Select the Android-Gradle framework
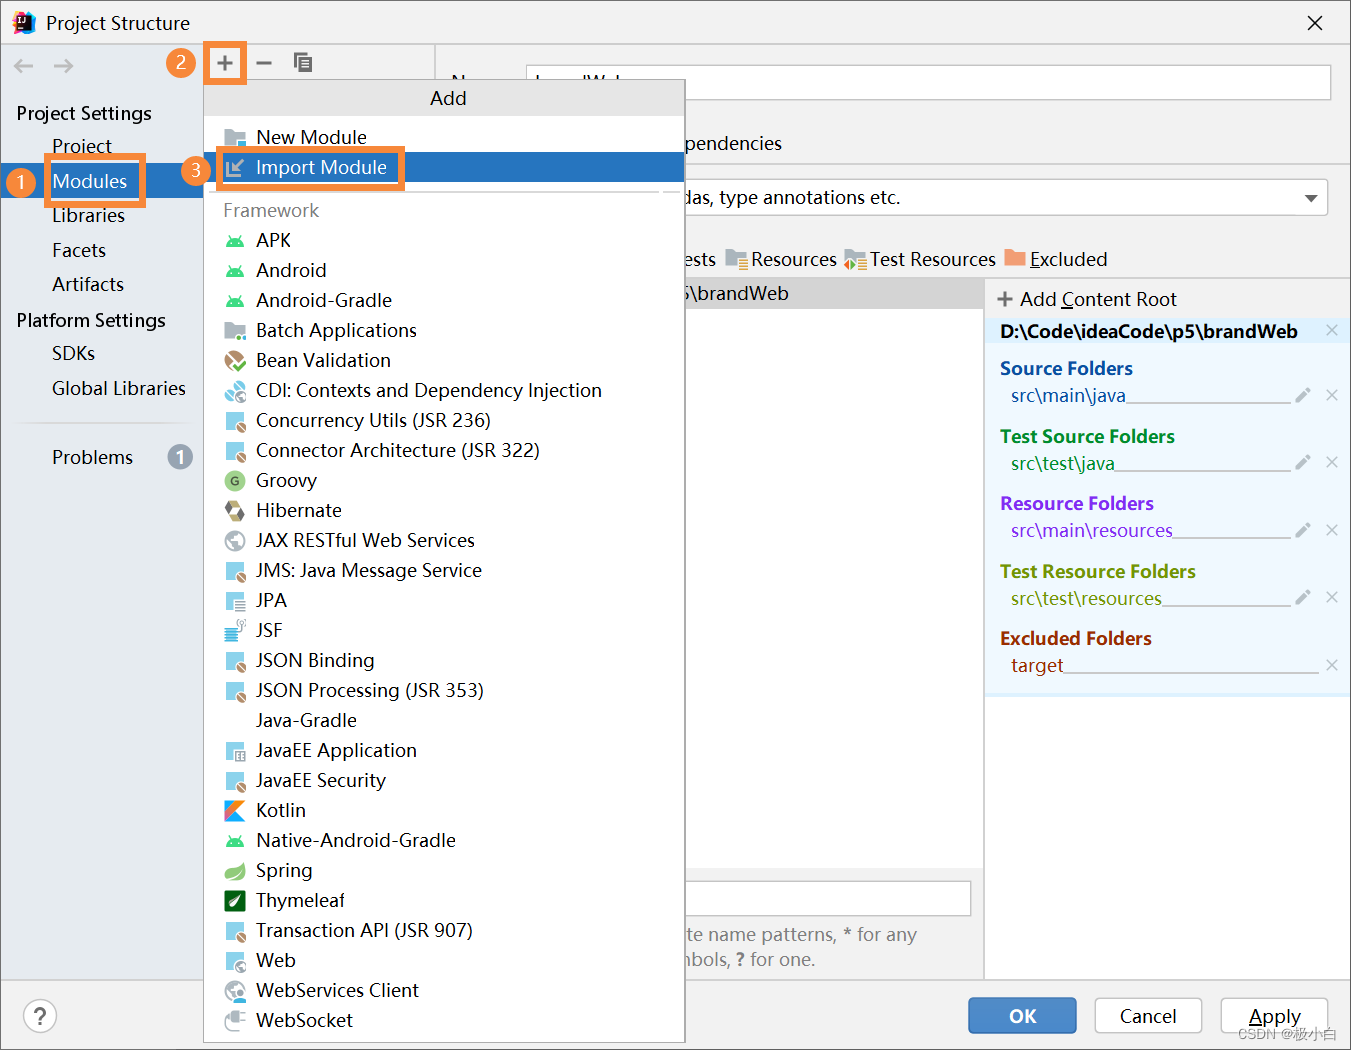This screenshot has width=1351, height=1050. click(x=444, y=300)
